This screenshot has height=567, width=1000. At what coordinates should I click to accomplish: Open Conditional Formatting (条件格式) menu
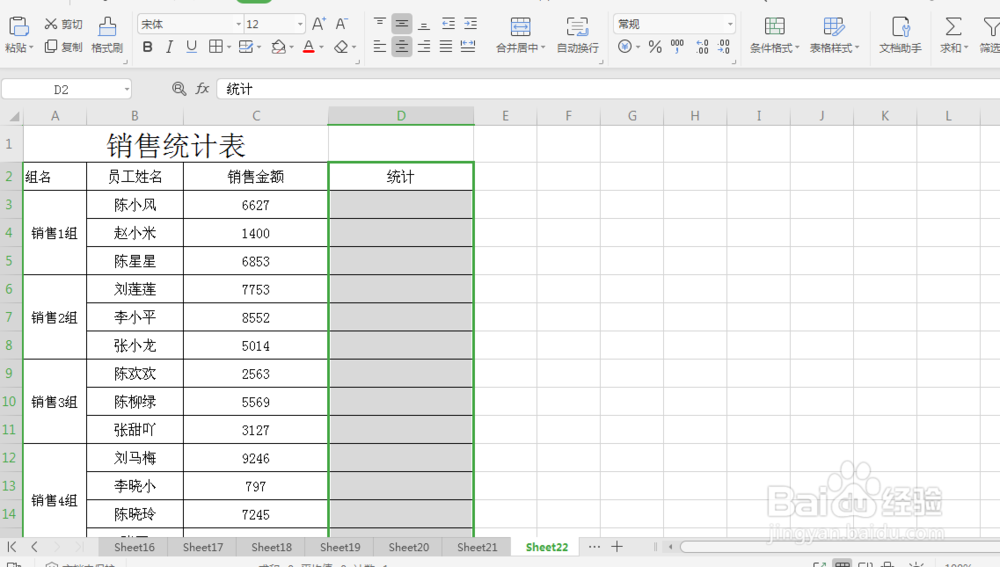[774, 35]
